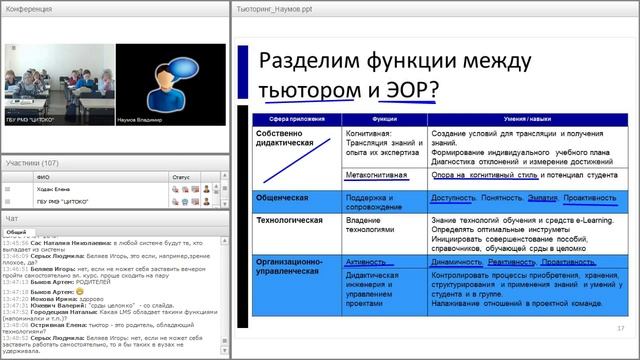Click row marker beside Ходак Елена
Screen dimensions: 640x360
point(7,189)
